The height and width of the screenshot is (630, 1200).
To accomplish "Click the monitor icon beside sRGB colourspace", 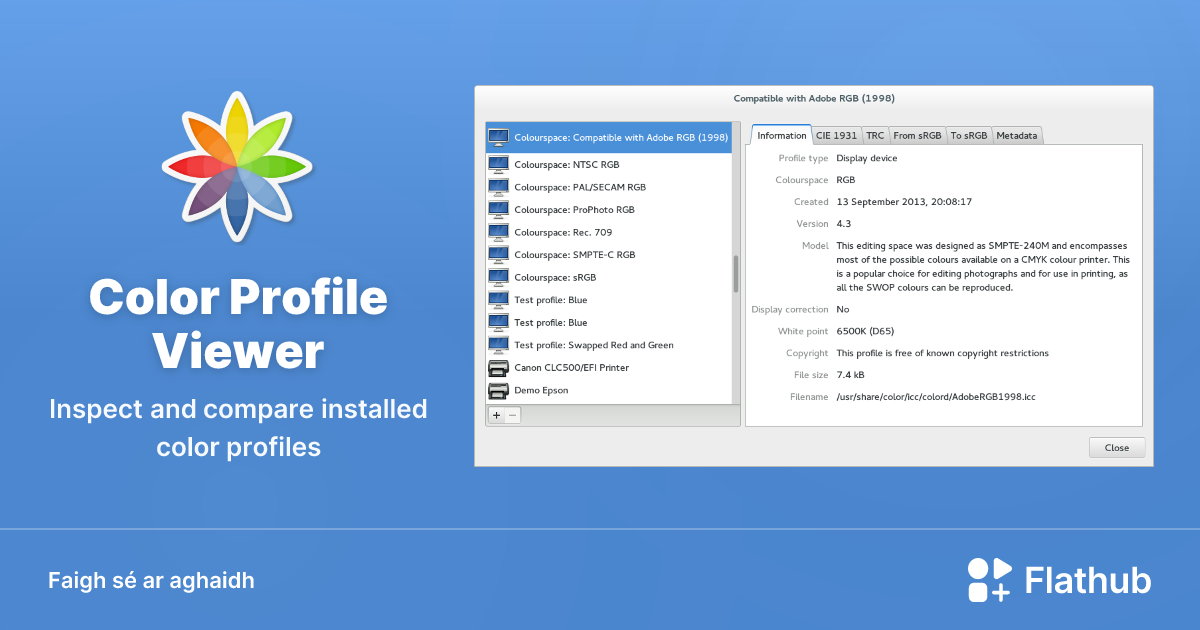I will coord(498,277).
